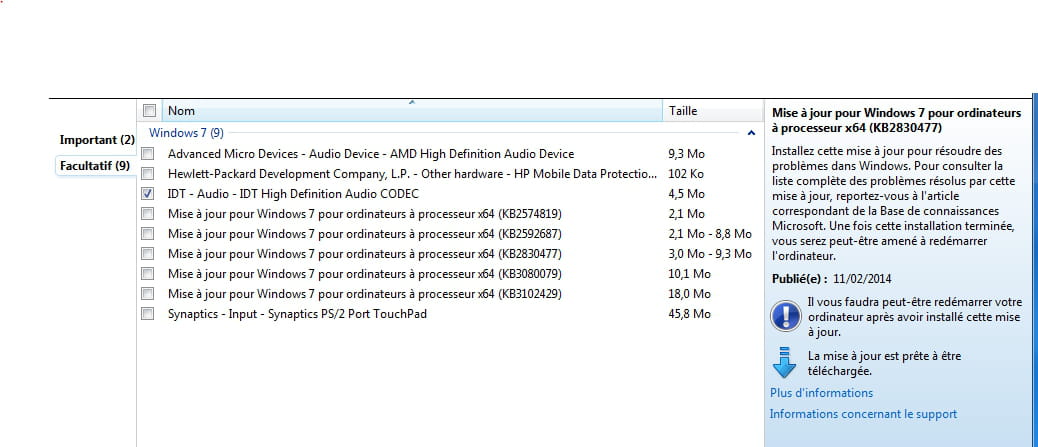This screenshot has height=447, width=1038.
Task: Click the blue download arrow icon
Action: coord(784,362)
